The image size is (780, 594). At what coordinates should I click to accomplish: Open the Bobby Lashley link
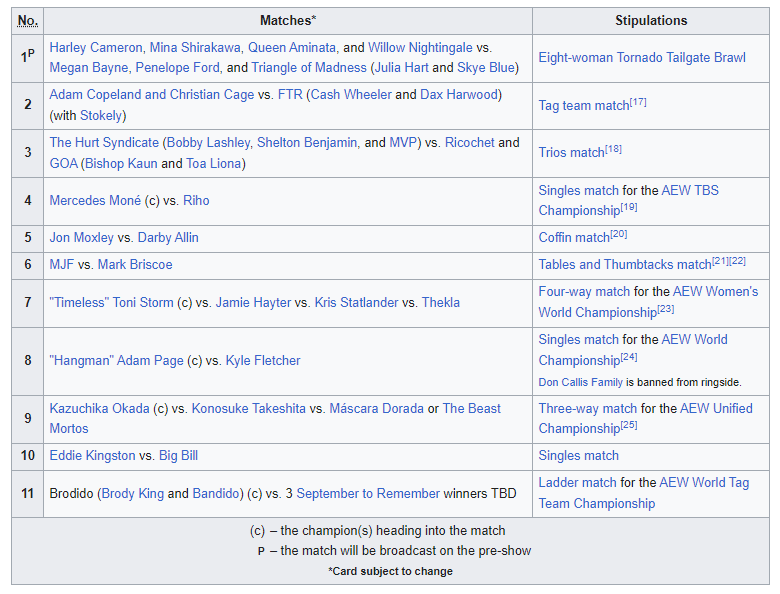click(208, 142)
